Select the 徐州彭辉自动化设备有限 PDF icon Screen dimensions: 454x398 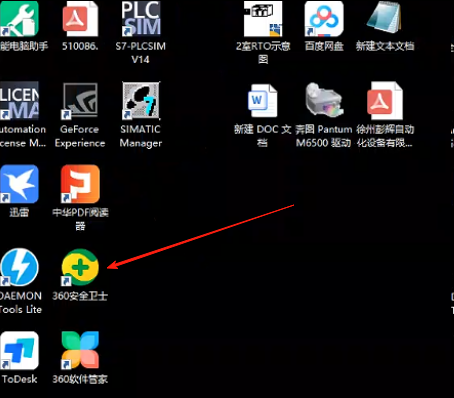[384, 101]
